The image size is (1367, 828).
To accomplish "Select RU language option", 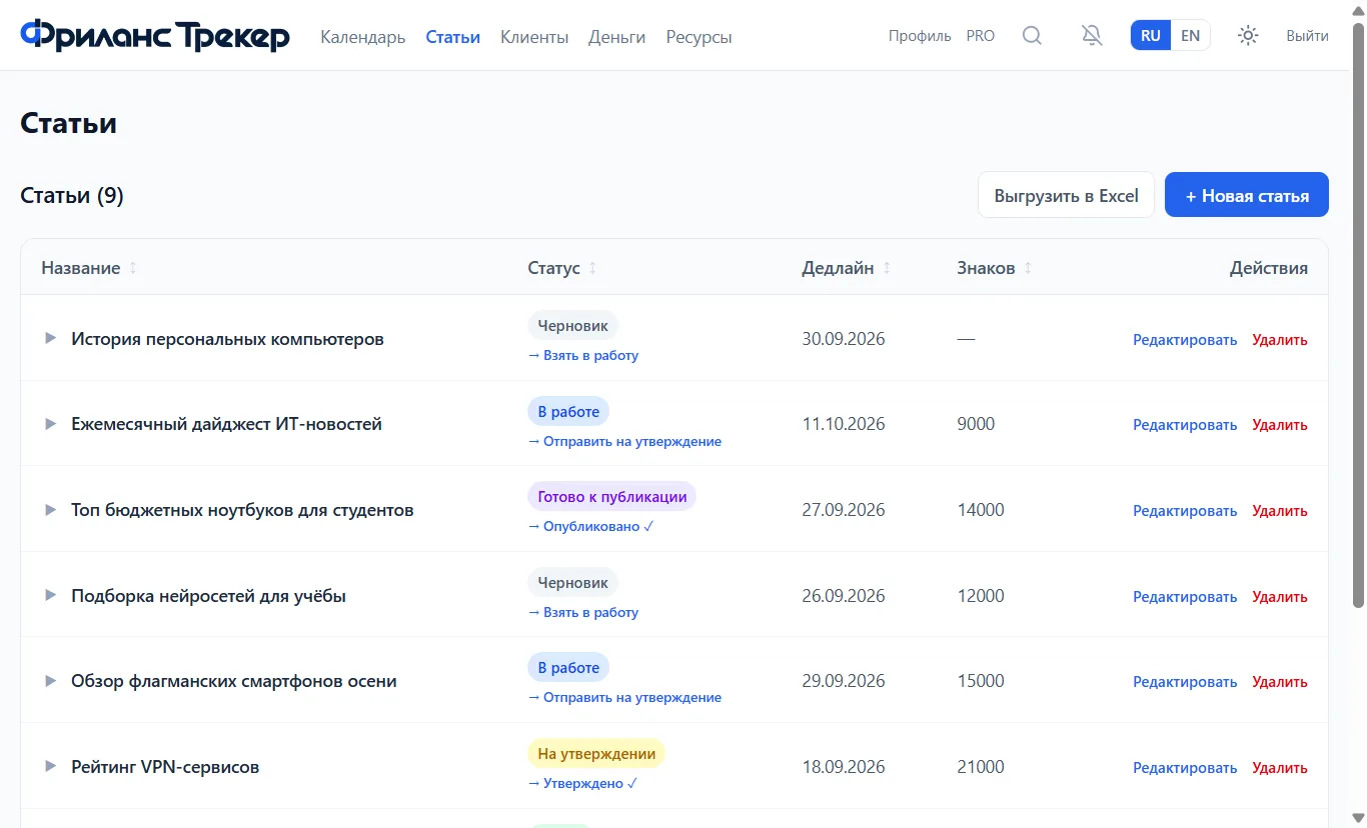I will click(x=1151, y=36).
